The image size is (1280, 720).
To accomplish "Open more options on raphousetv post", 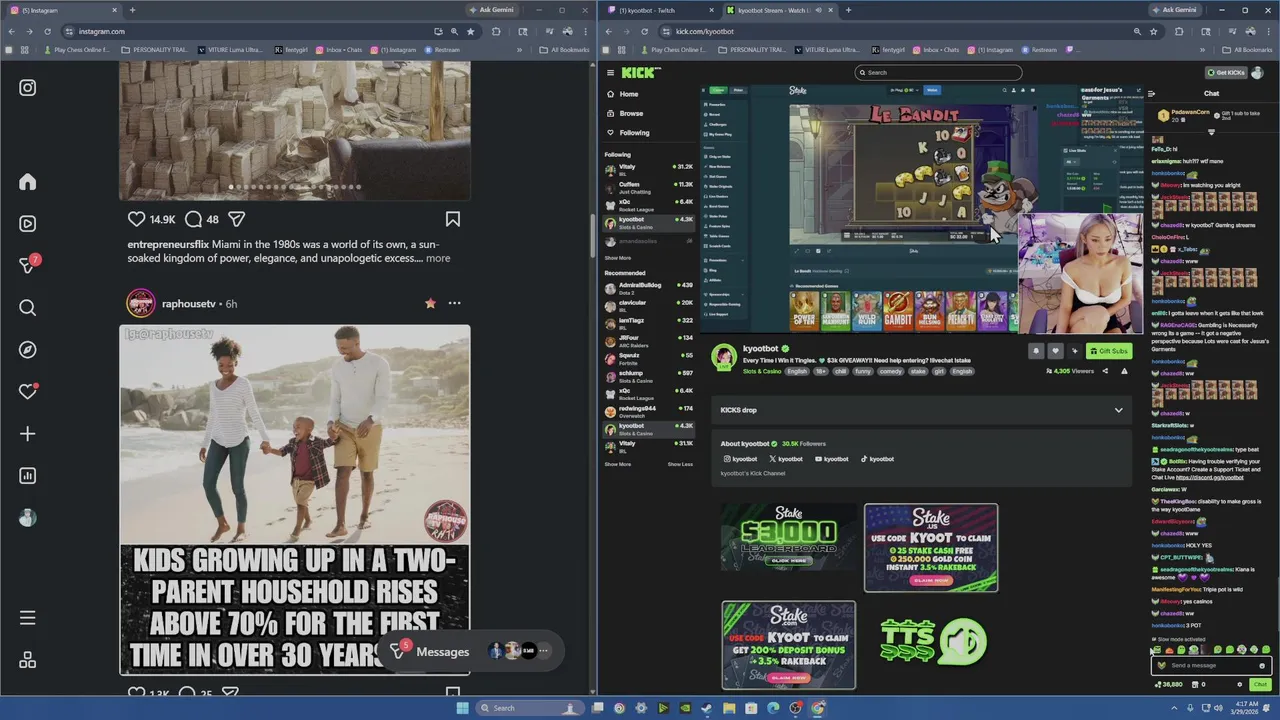I will tap(454, 303).
